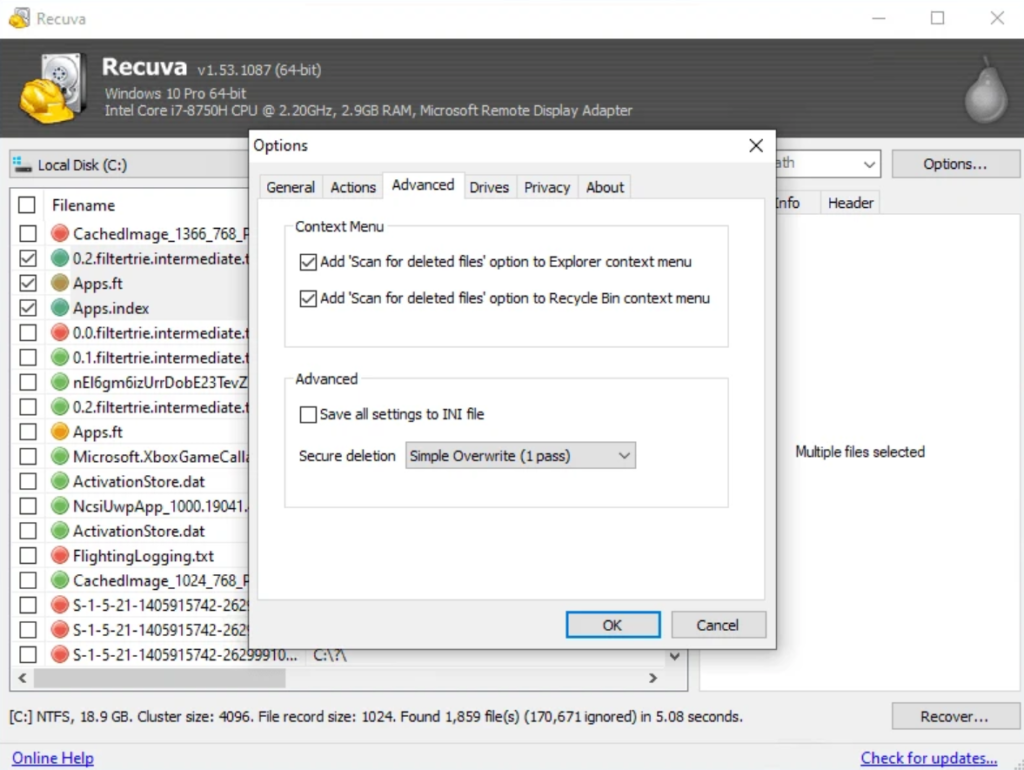This screenshot has height=770, width=1024.
Task: Expand the Local Disk (C:) drive selector
Action: pyautogui.click(x=130, y=165)
